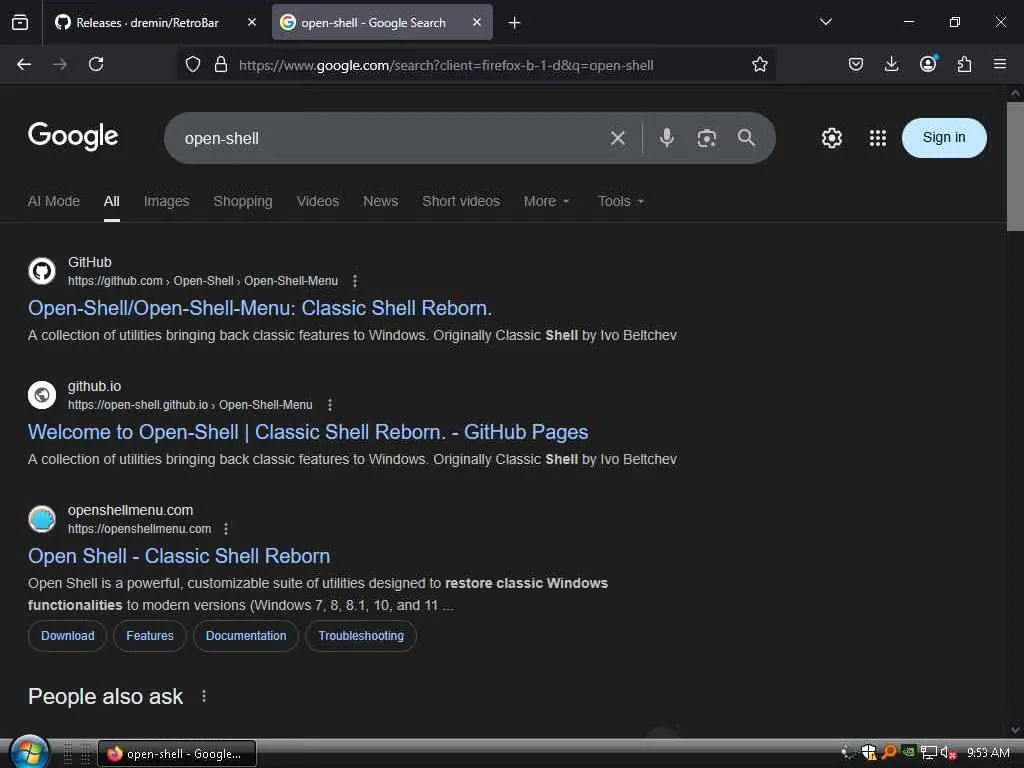Open options dots for github.io result
This screenshot has width=1024, height=768.
click(330, 405)
